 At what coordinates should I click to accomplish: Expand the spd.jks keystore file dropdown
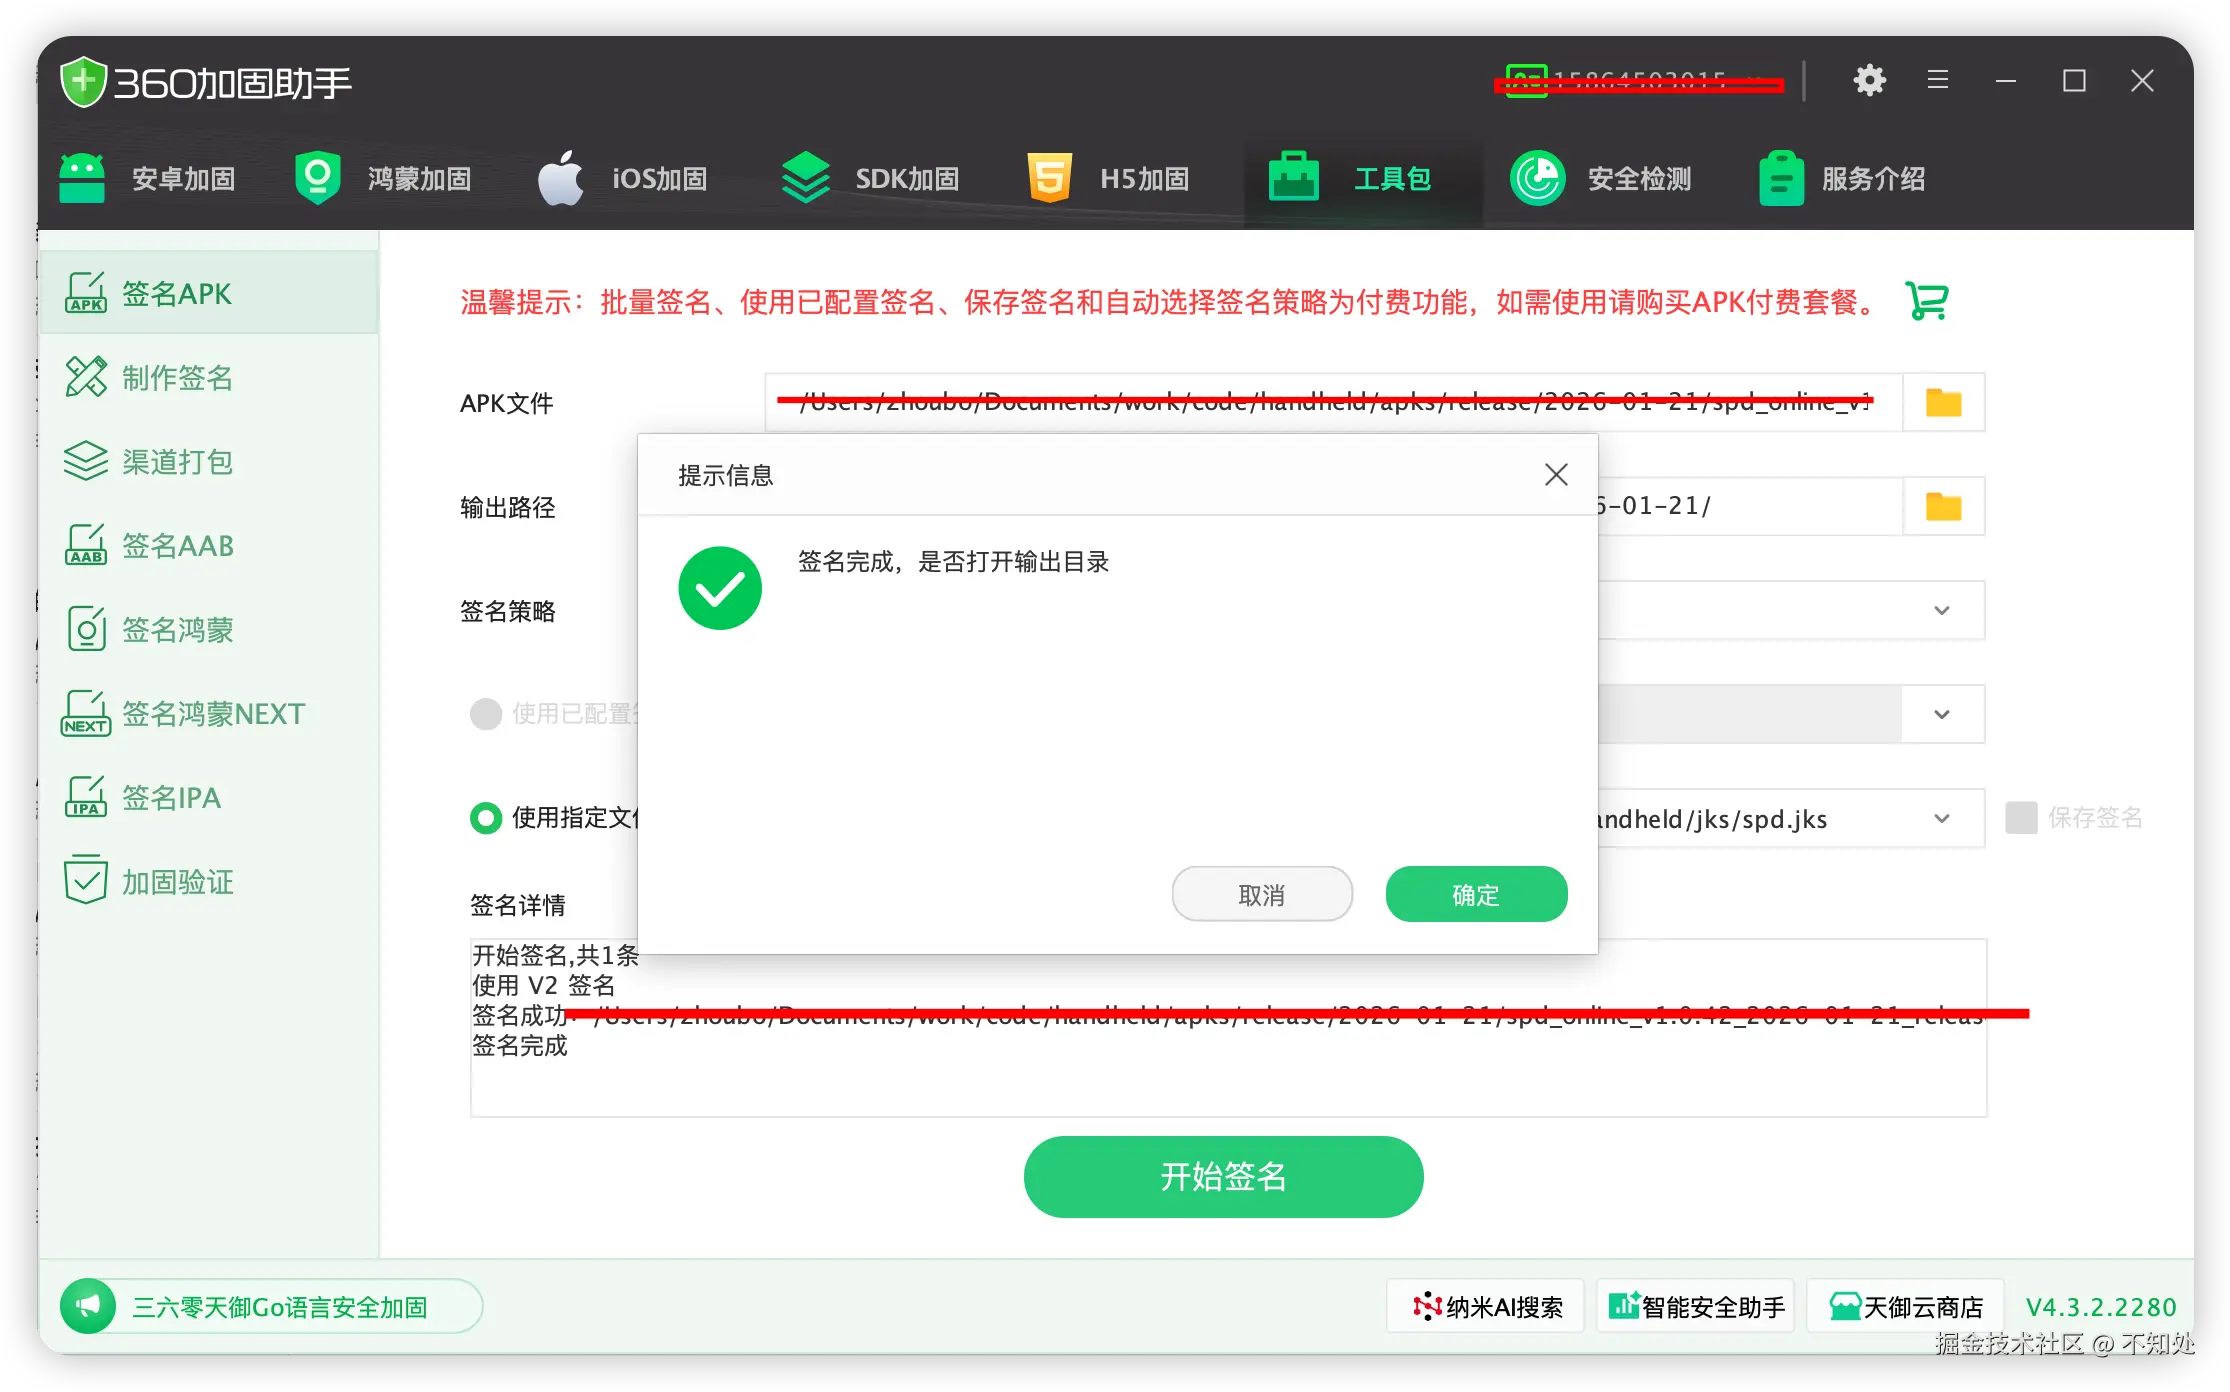[1941, 819]
